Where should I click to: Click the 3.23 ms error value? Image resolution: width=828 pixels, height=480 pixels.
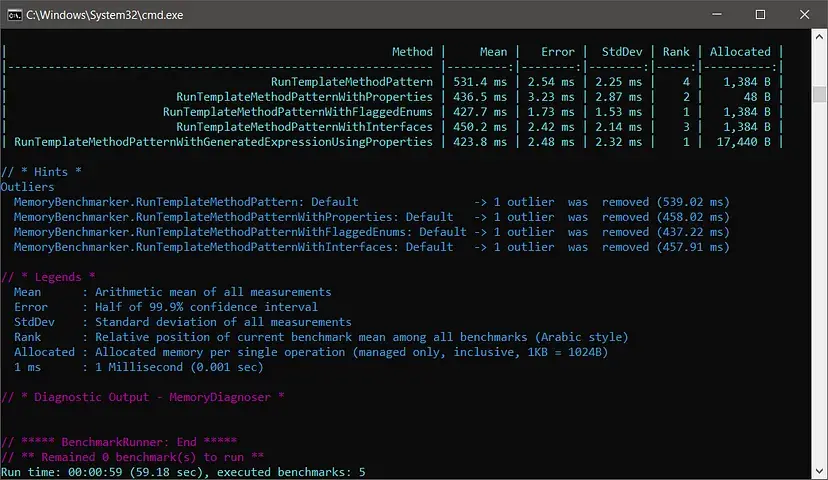(551, 97)
